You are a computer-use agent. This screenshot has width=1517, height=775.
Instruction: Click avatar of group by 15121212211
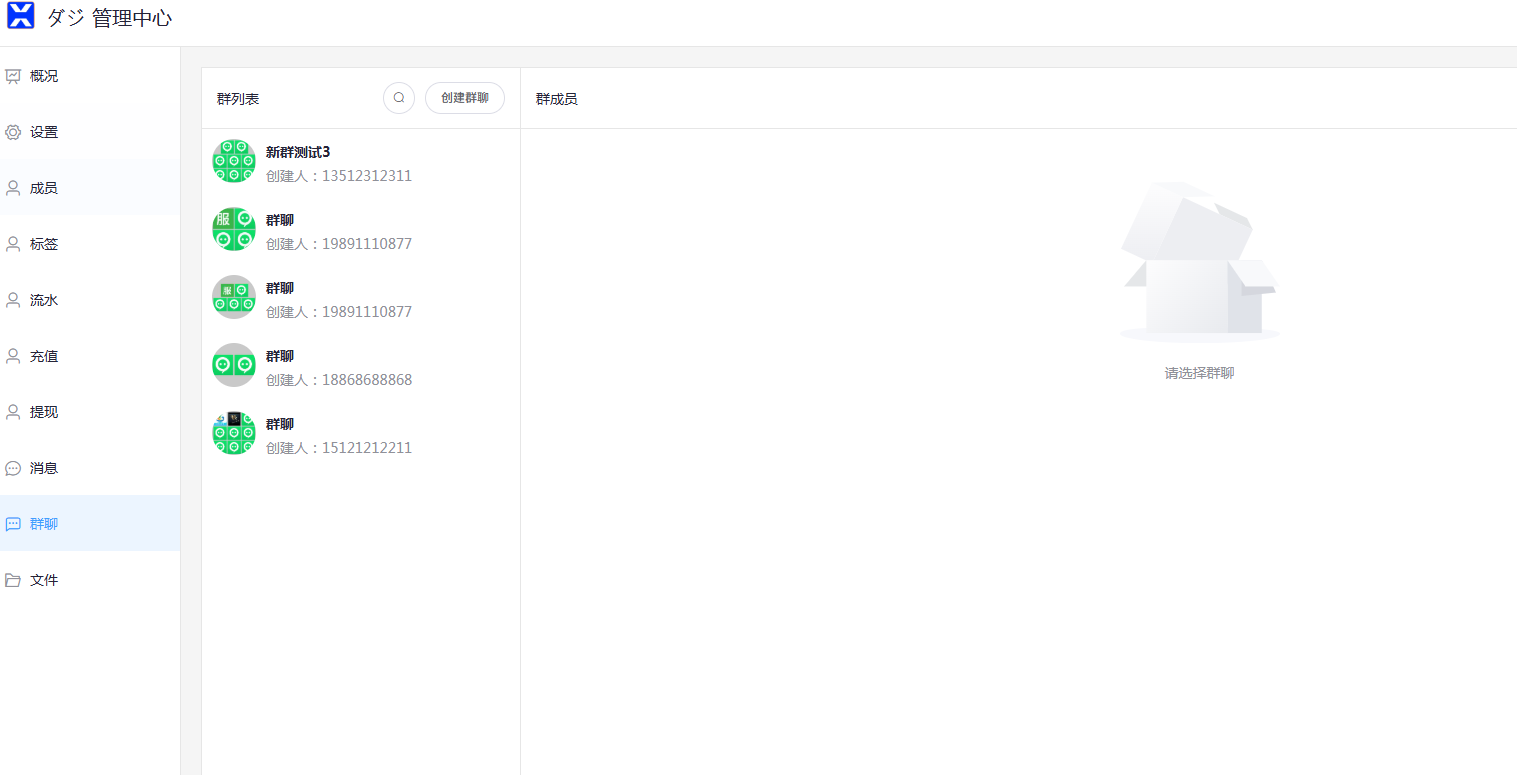234,433
